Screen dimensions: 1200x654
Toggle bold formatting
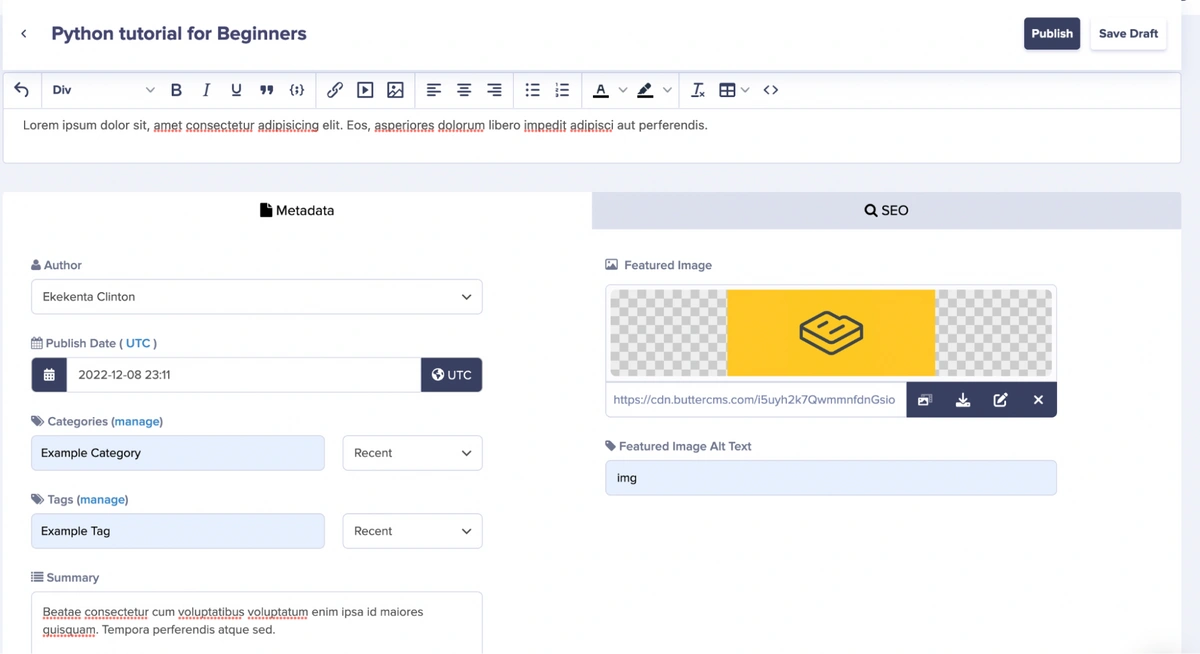176,90
